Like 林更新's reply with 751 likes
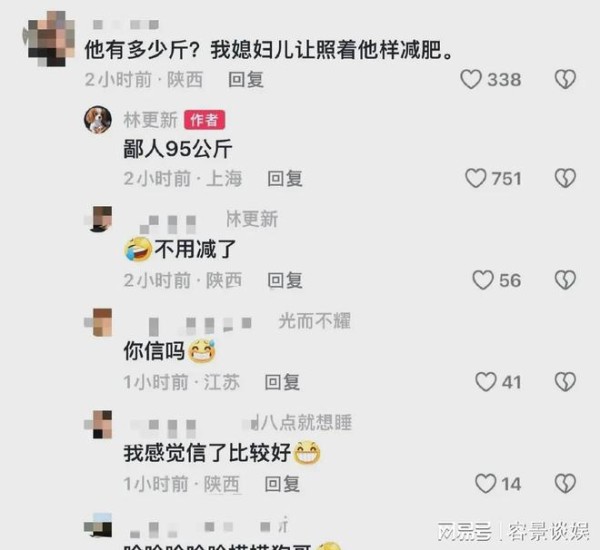 [x=476, y=178]
